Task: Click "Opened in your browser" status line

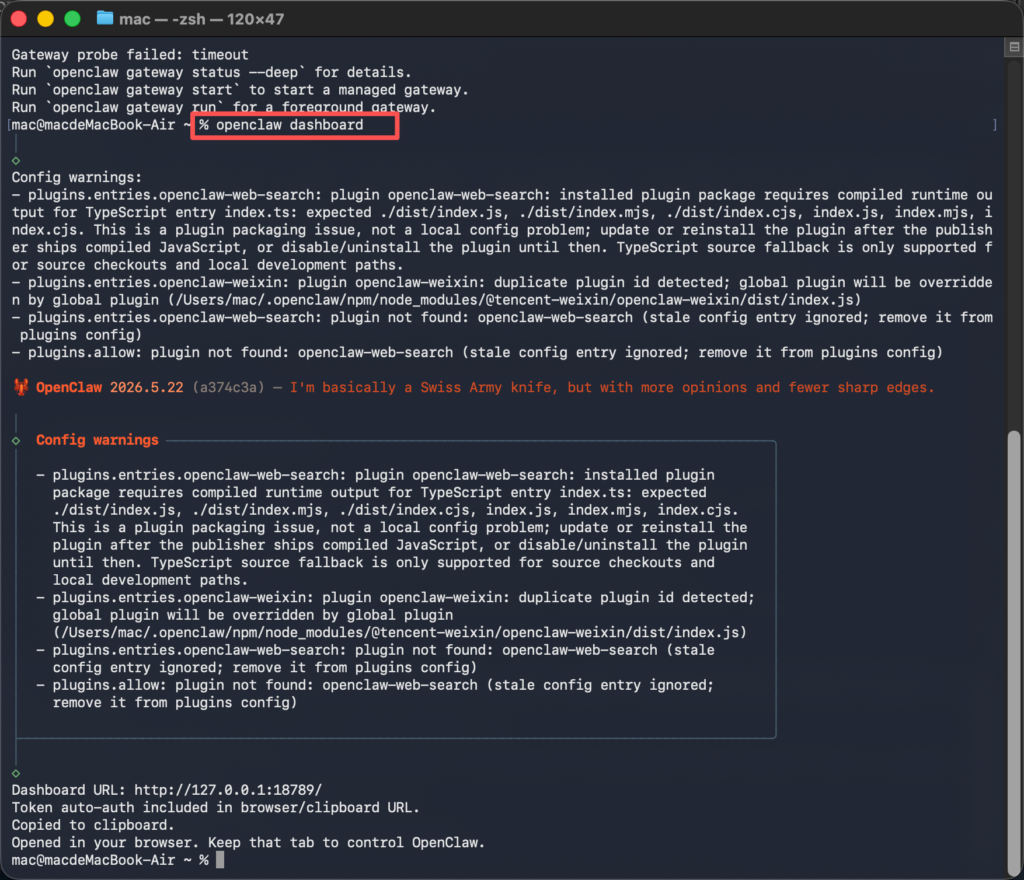Action: click(248, 843)
